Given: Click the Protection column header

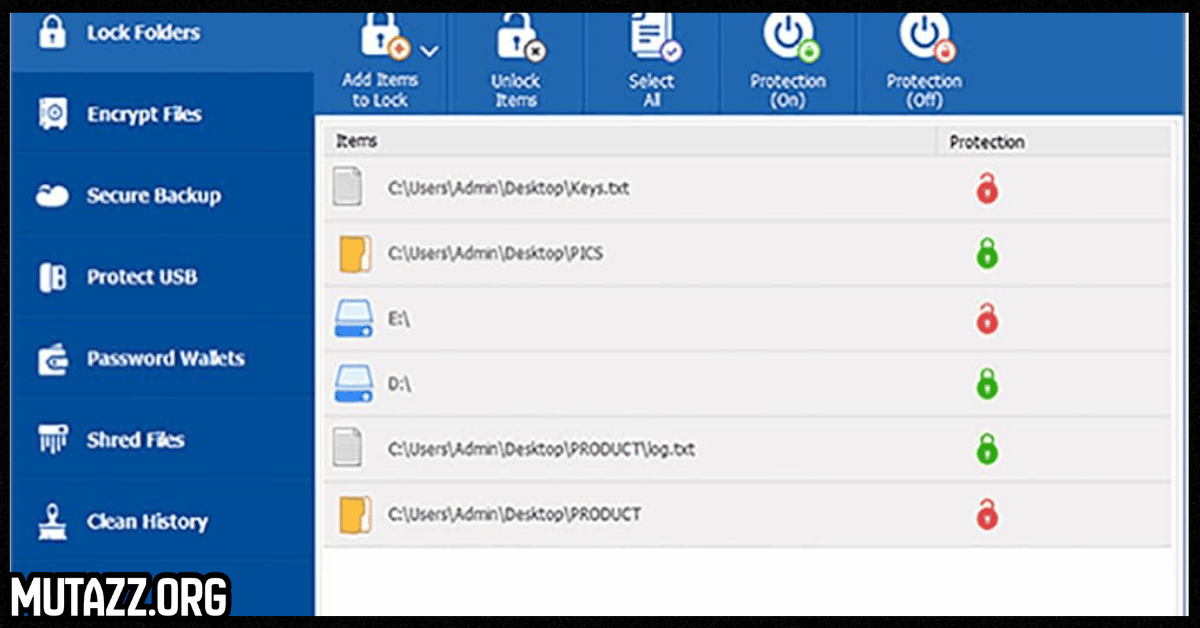Looking at the screenshot, I should pos(986,142).
